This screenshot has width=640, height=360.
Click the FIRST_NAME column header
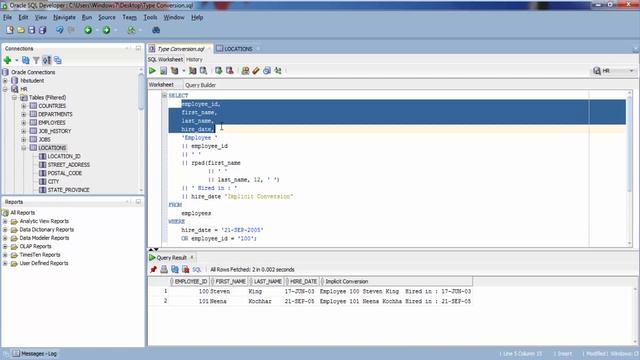(x=230, y=282)
